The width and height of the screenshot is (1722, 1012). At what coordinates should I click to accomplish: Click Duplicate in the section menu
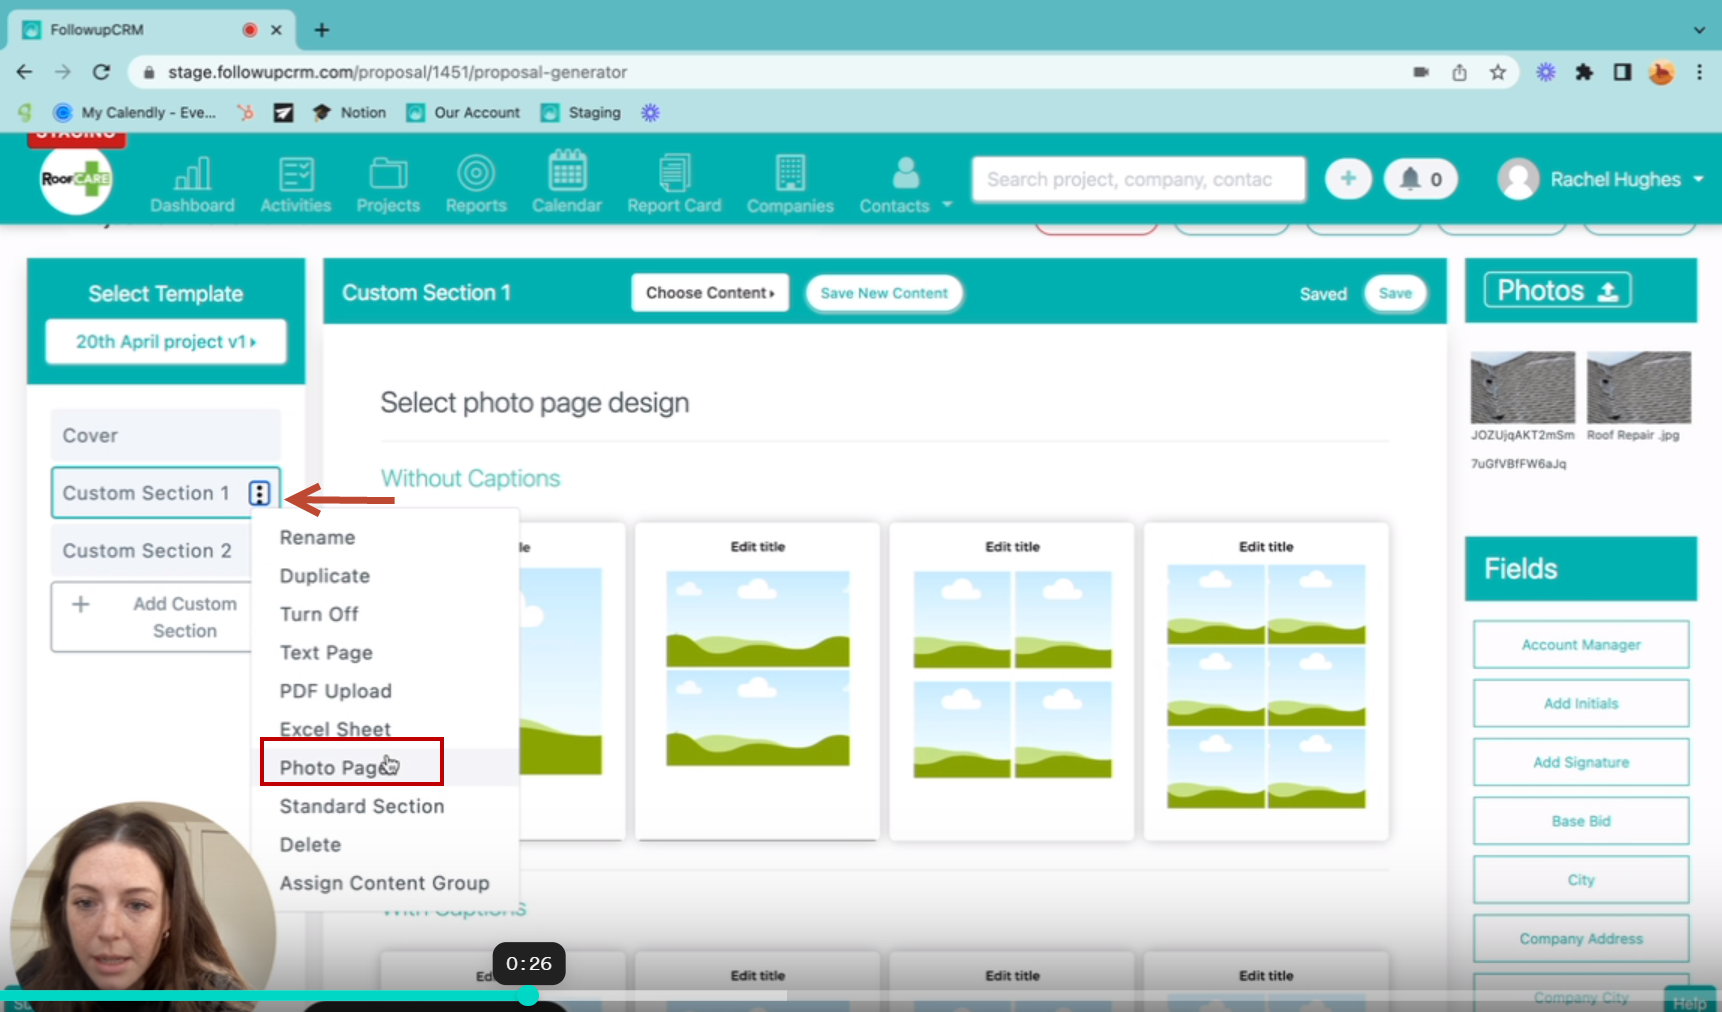coord(325,576)
